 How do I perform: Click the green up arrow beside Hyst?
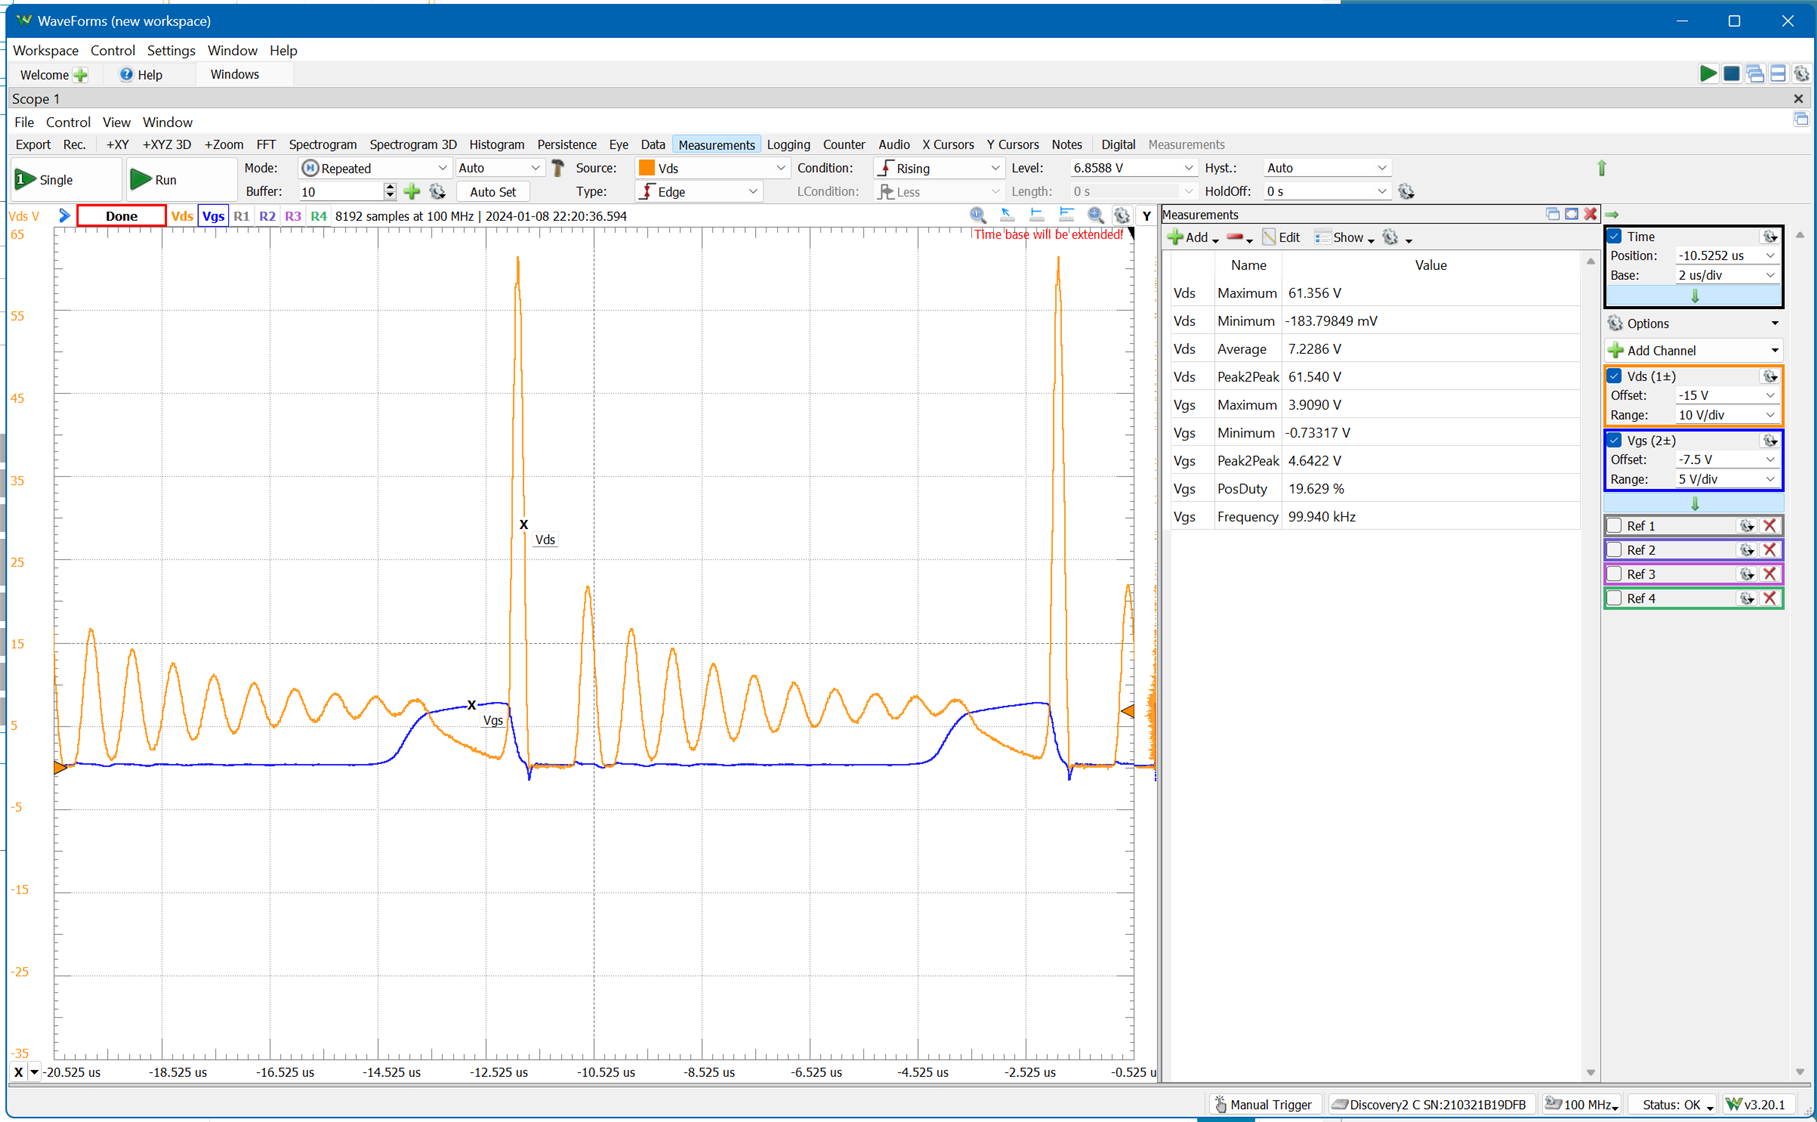pyautogui.click(x=1602, y=168)
